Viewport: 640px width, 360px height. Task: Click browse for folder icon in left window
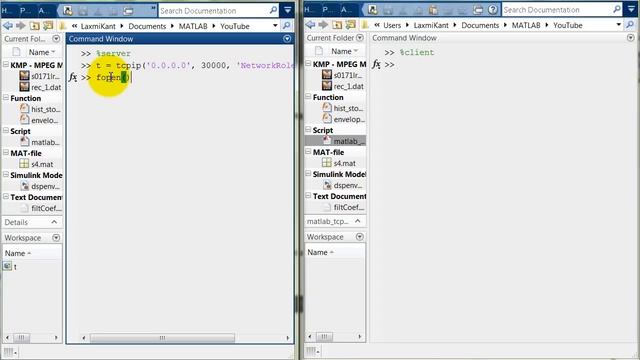click(48, 26)
